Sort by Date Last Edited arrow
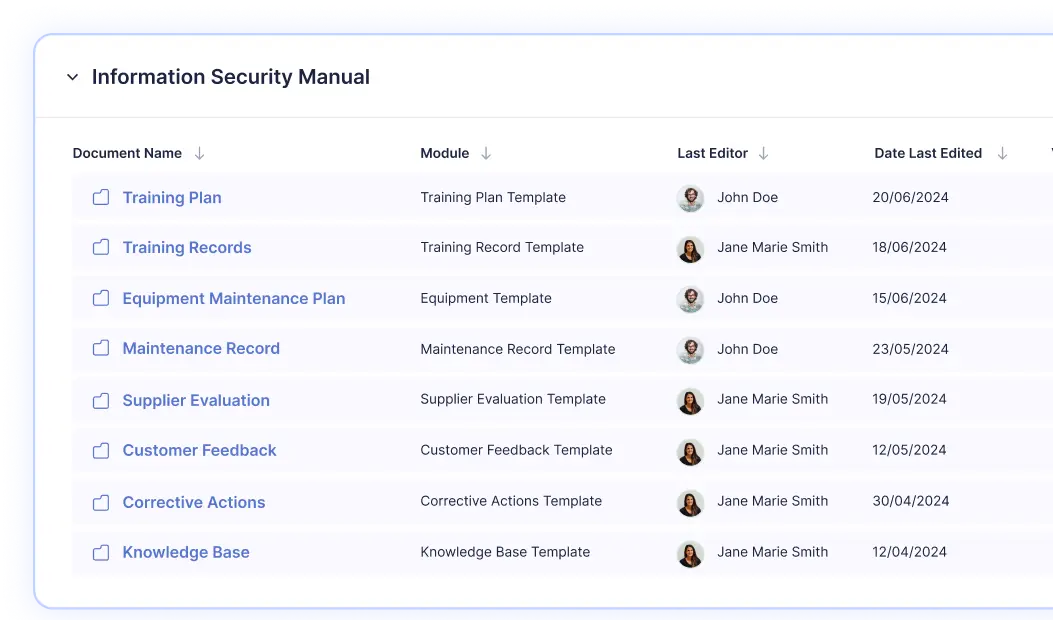This screenshot has height=620, width=1053. pos(1002,154)
